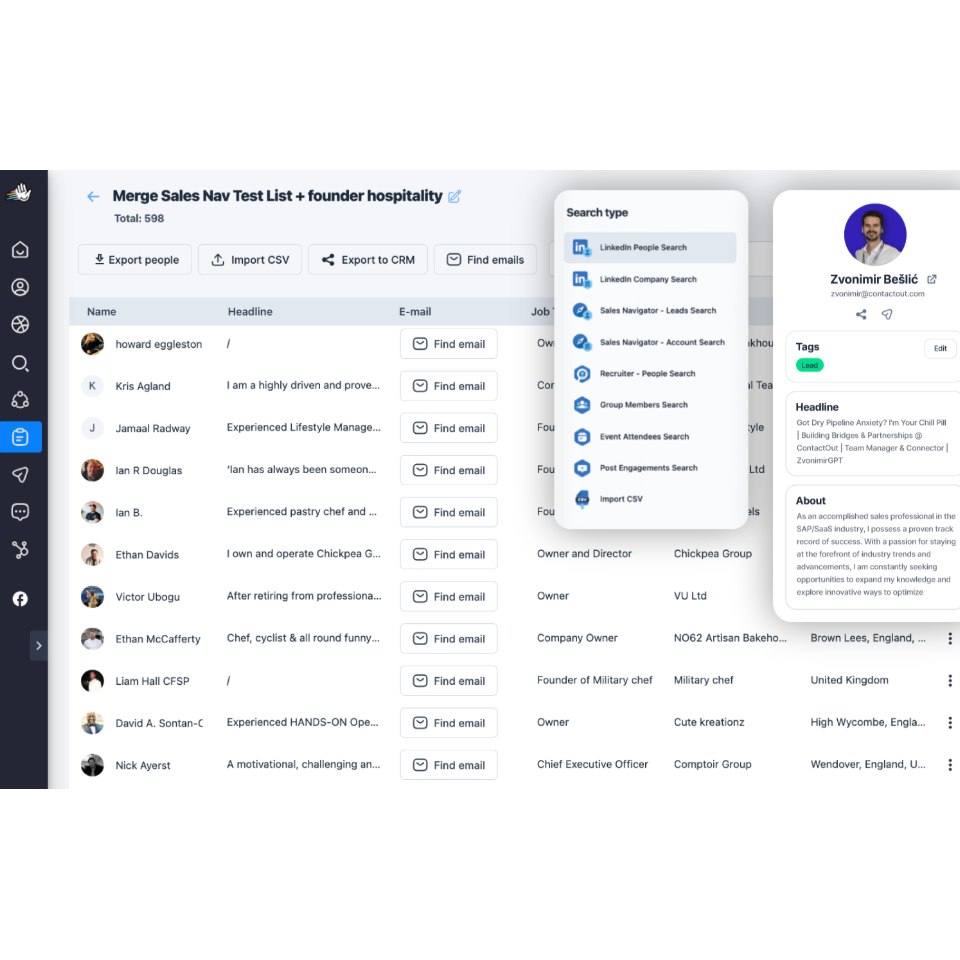Open Zvonimir Bešlić external profile link icon
960x960 pixels.
(x=932, y=279)
